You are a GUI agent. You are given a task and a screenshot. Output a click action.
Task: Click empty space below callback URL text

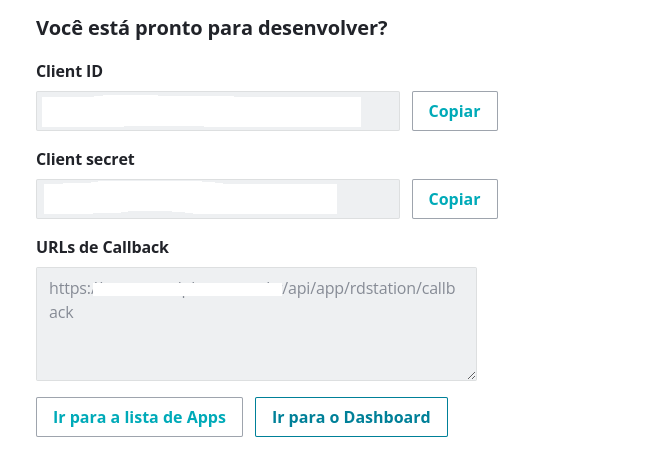pyautogui.click(x=256, y=350)
